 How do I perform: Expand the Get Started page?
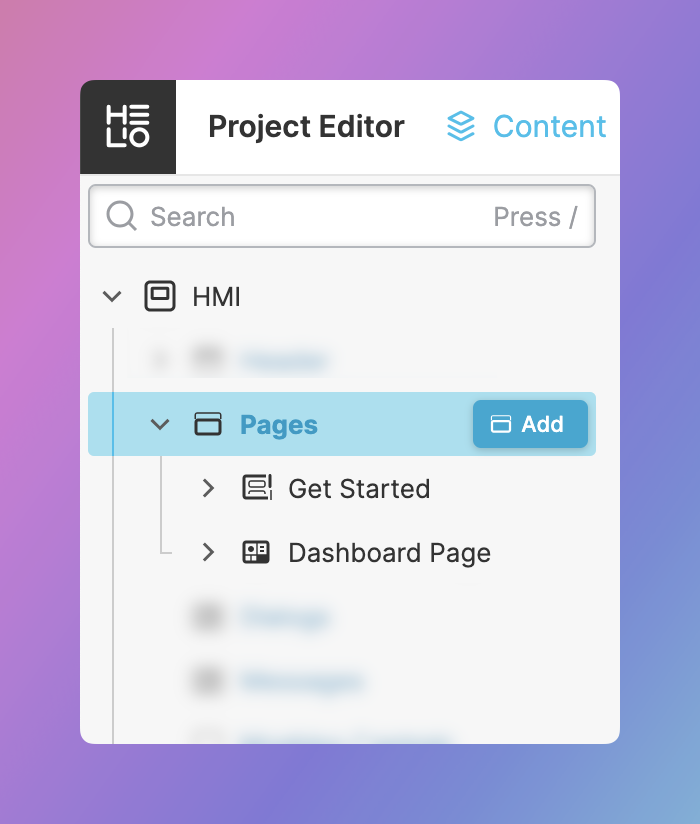[x=208, y=488]
